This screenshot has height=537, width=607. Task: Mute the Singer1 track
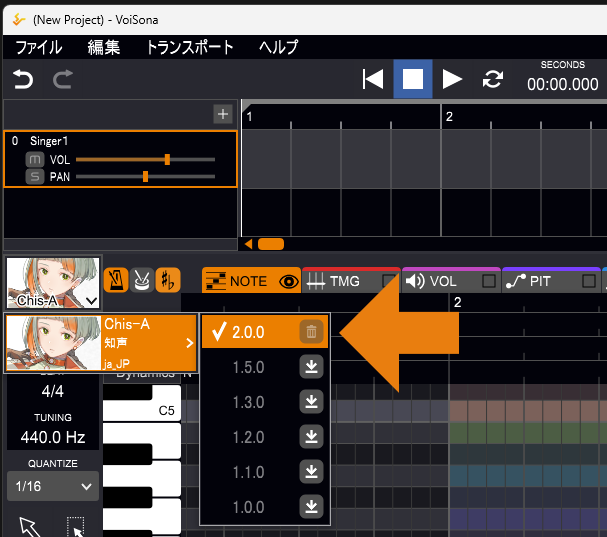(35, 159)
